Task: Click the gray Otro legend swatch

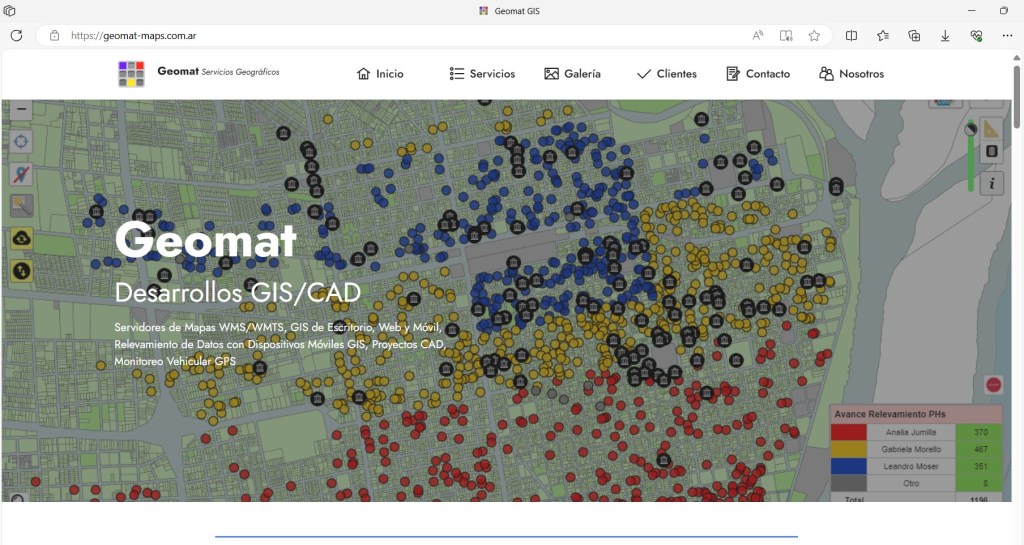Action: point(848,483)
